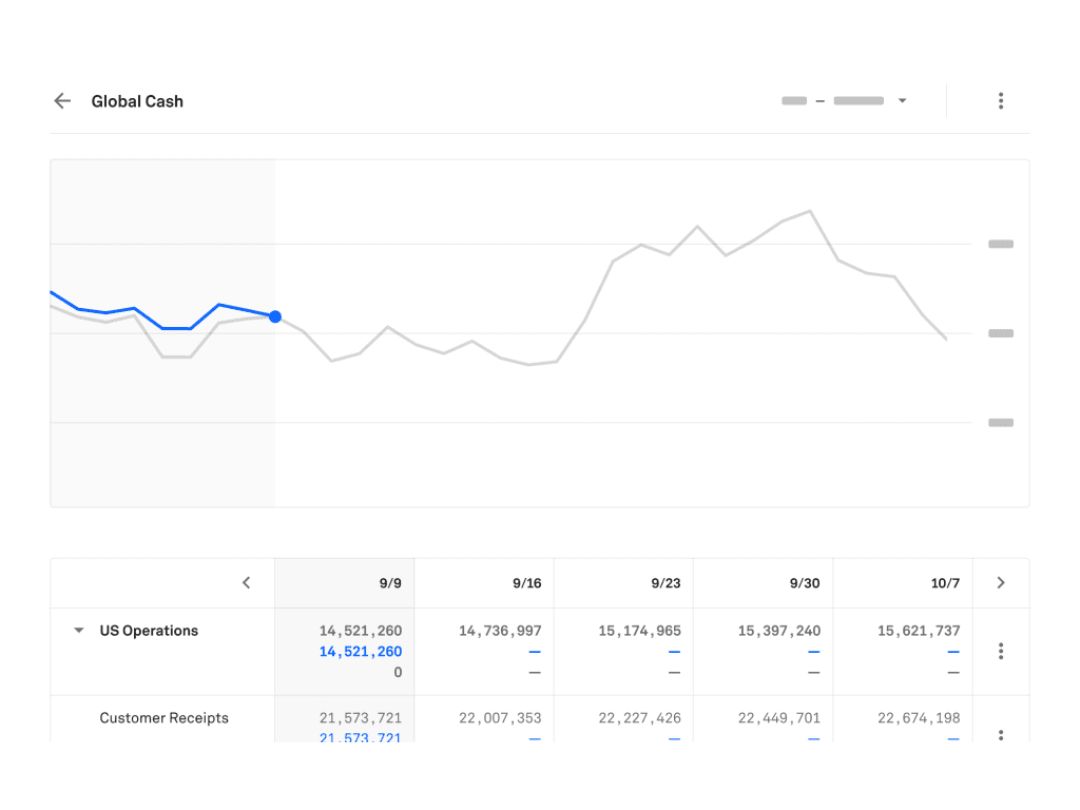1080x810 pixels.
Task: Select the 9/30 column header
Action: [x=805, y=583]
